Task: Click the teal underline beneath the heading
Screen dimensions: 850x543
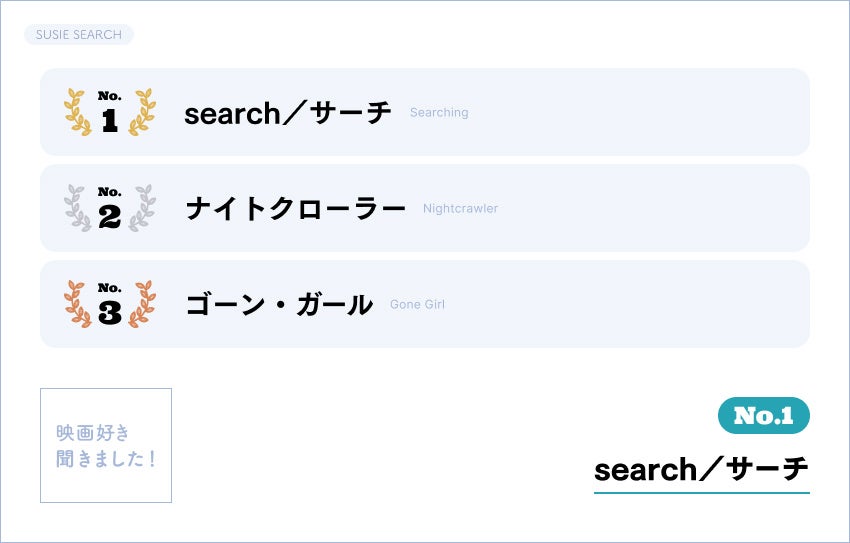Action: 701,492
